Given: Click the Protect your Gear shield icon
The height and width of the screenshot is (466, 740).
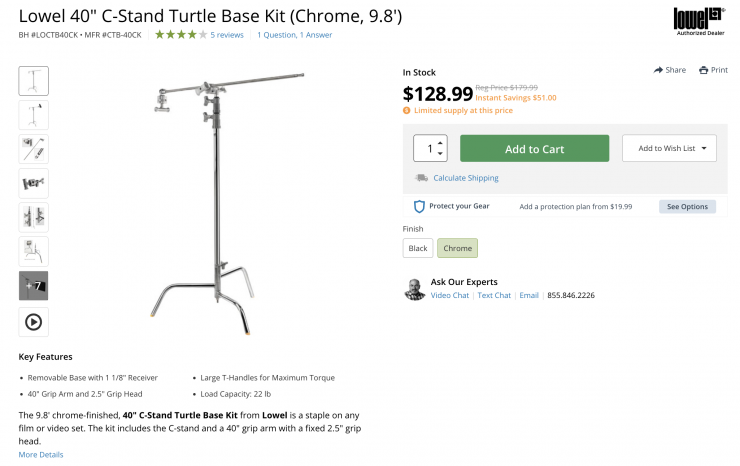Looking at the screenshot, I should pyautogui.click(x=420, y=207).
